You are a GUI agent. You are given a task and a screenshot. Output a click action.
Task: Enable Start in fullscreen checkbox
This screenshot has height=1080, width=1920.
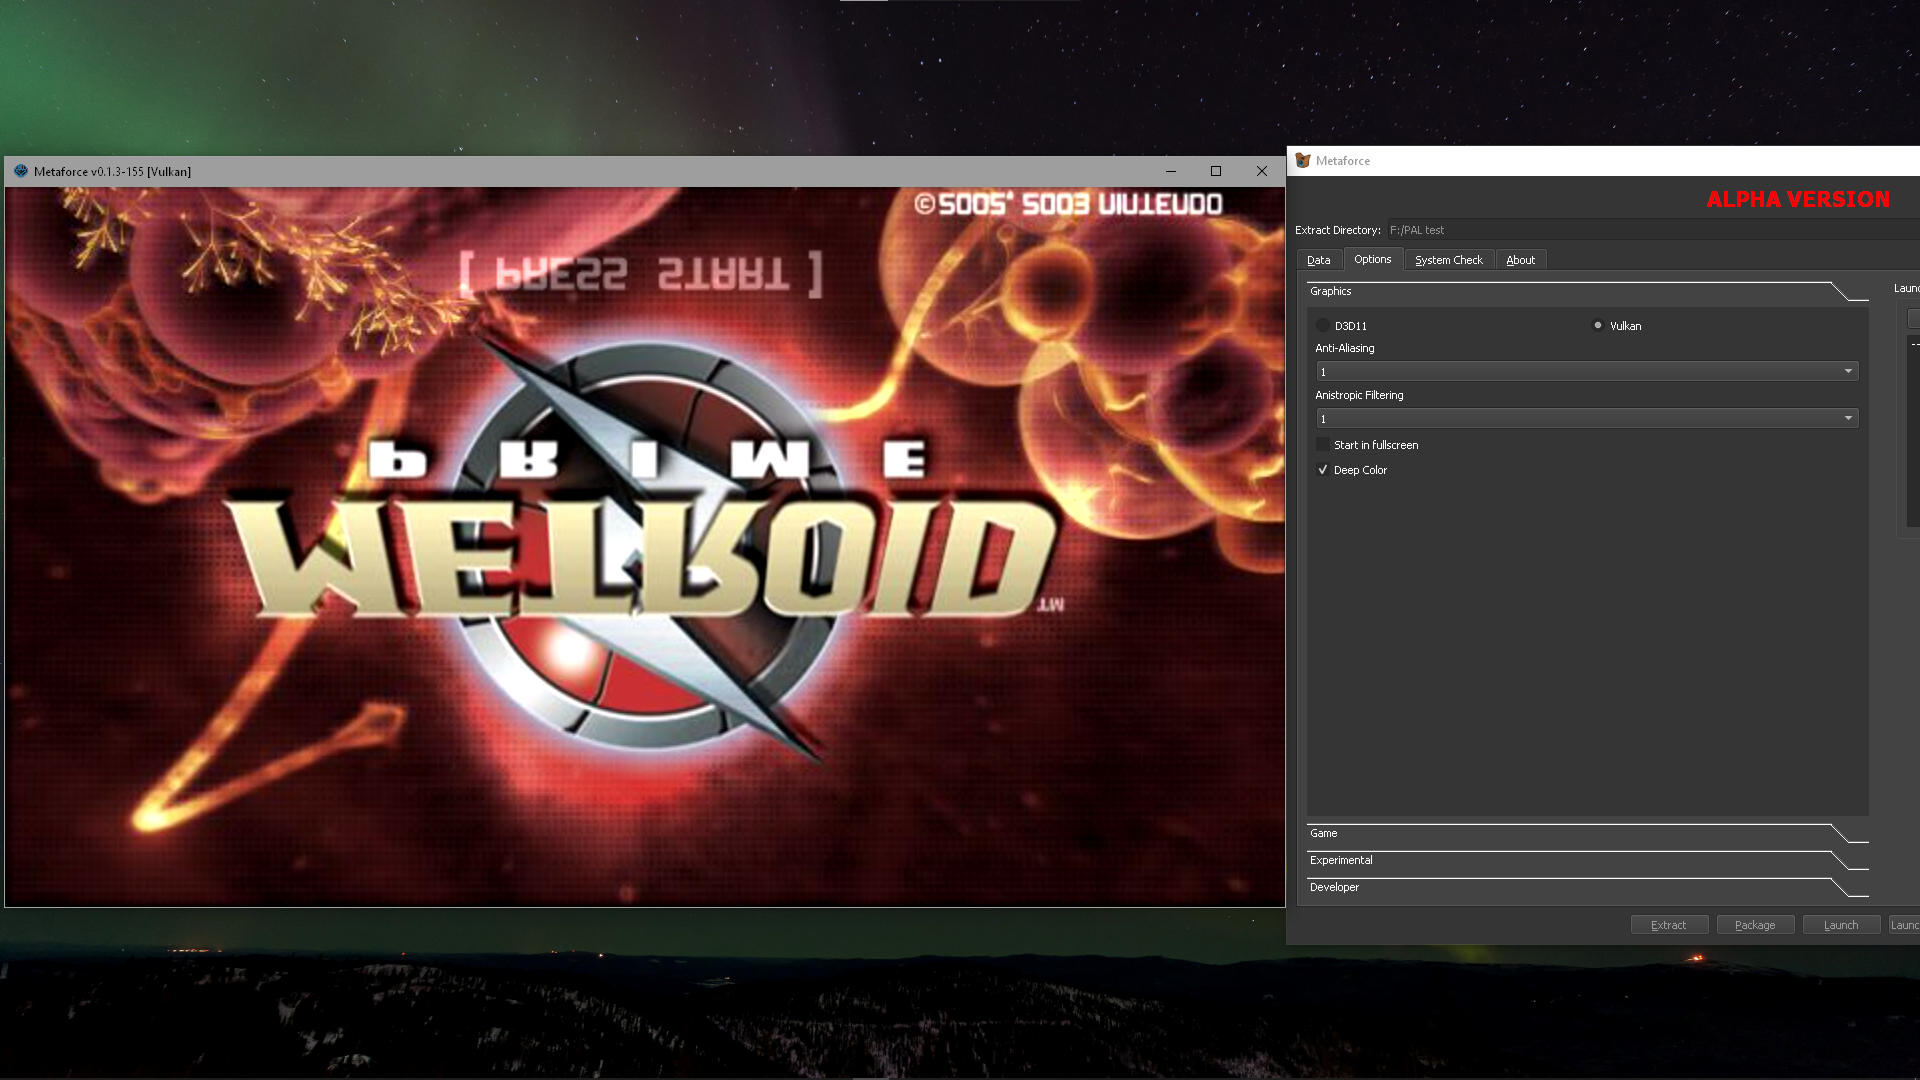click(x=1323, y=445)
